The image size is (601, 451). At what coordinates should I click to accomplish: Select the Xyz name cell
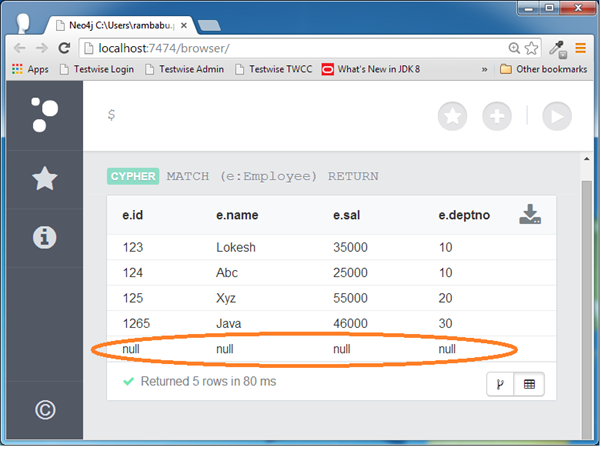(x=226, y=298)
